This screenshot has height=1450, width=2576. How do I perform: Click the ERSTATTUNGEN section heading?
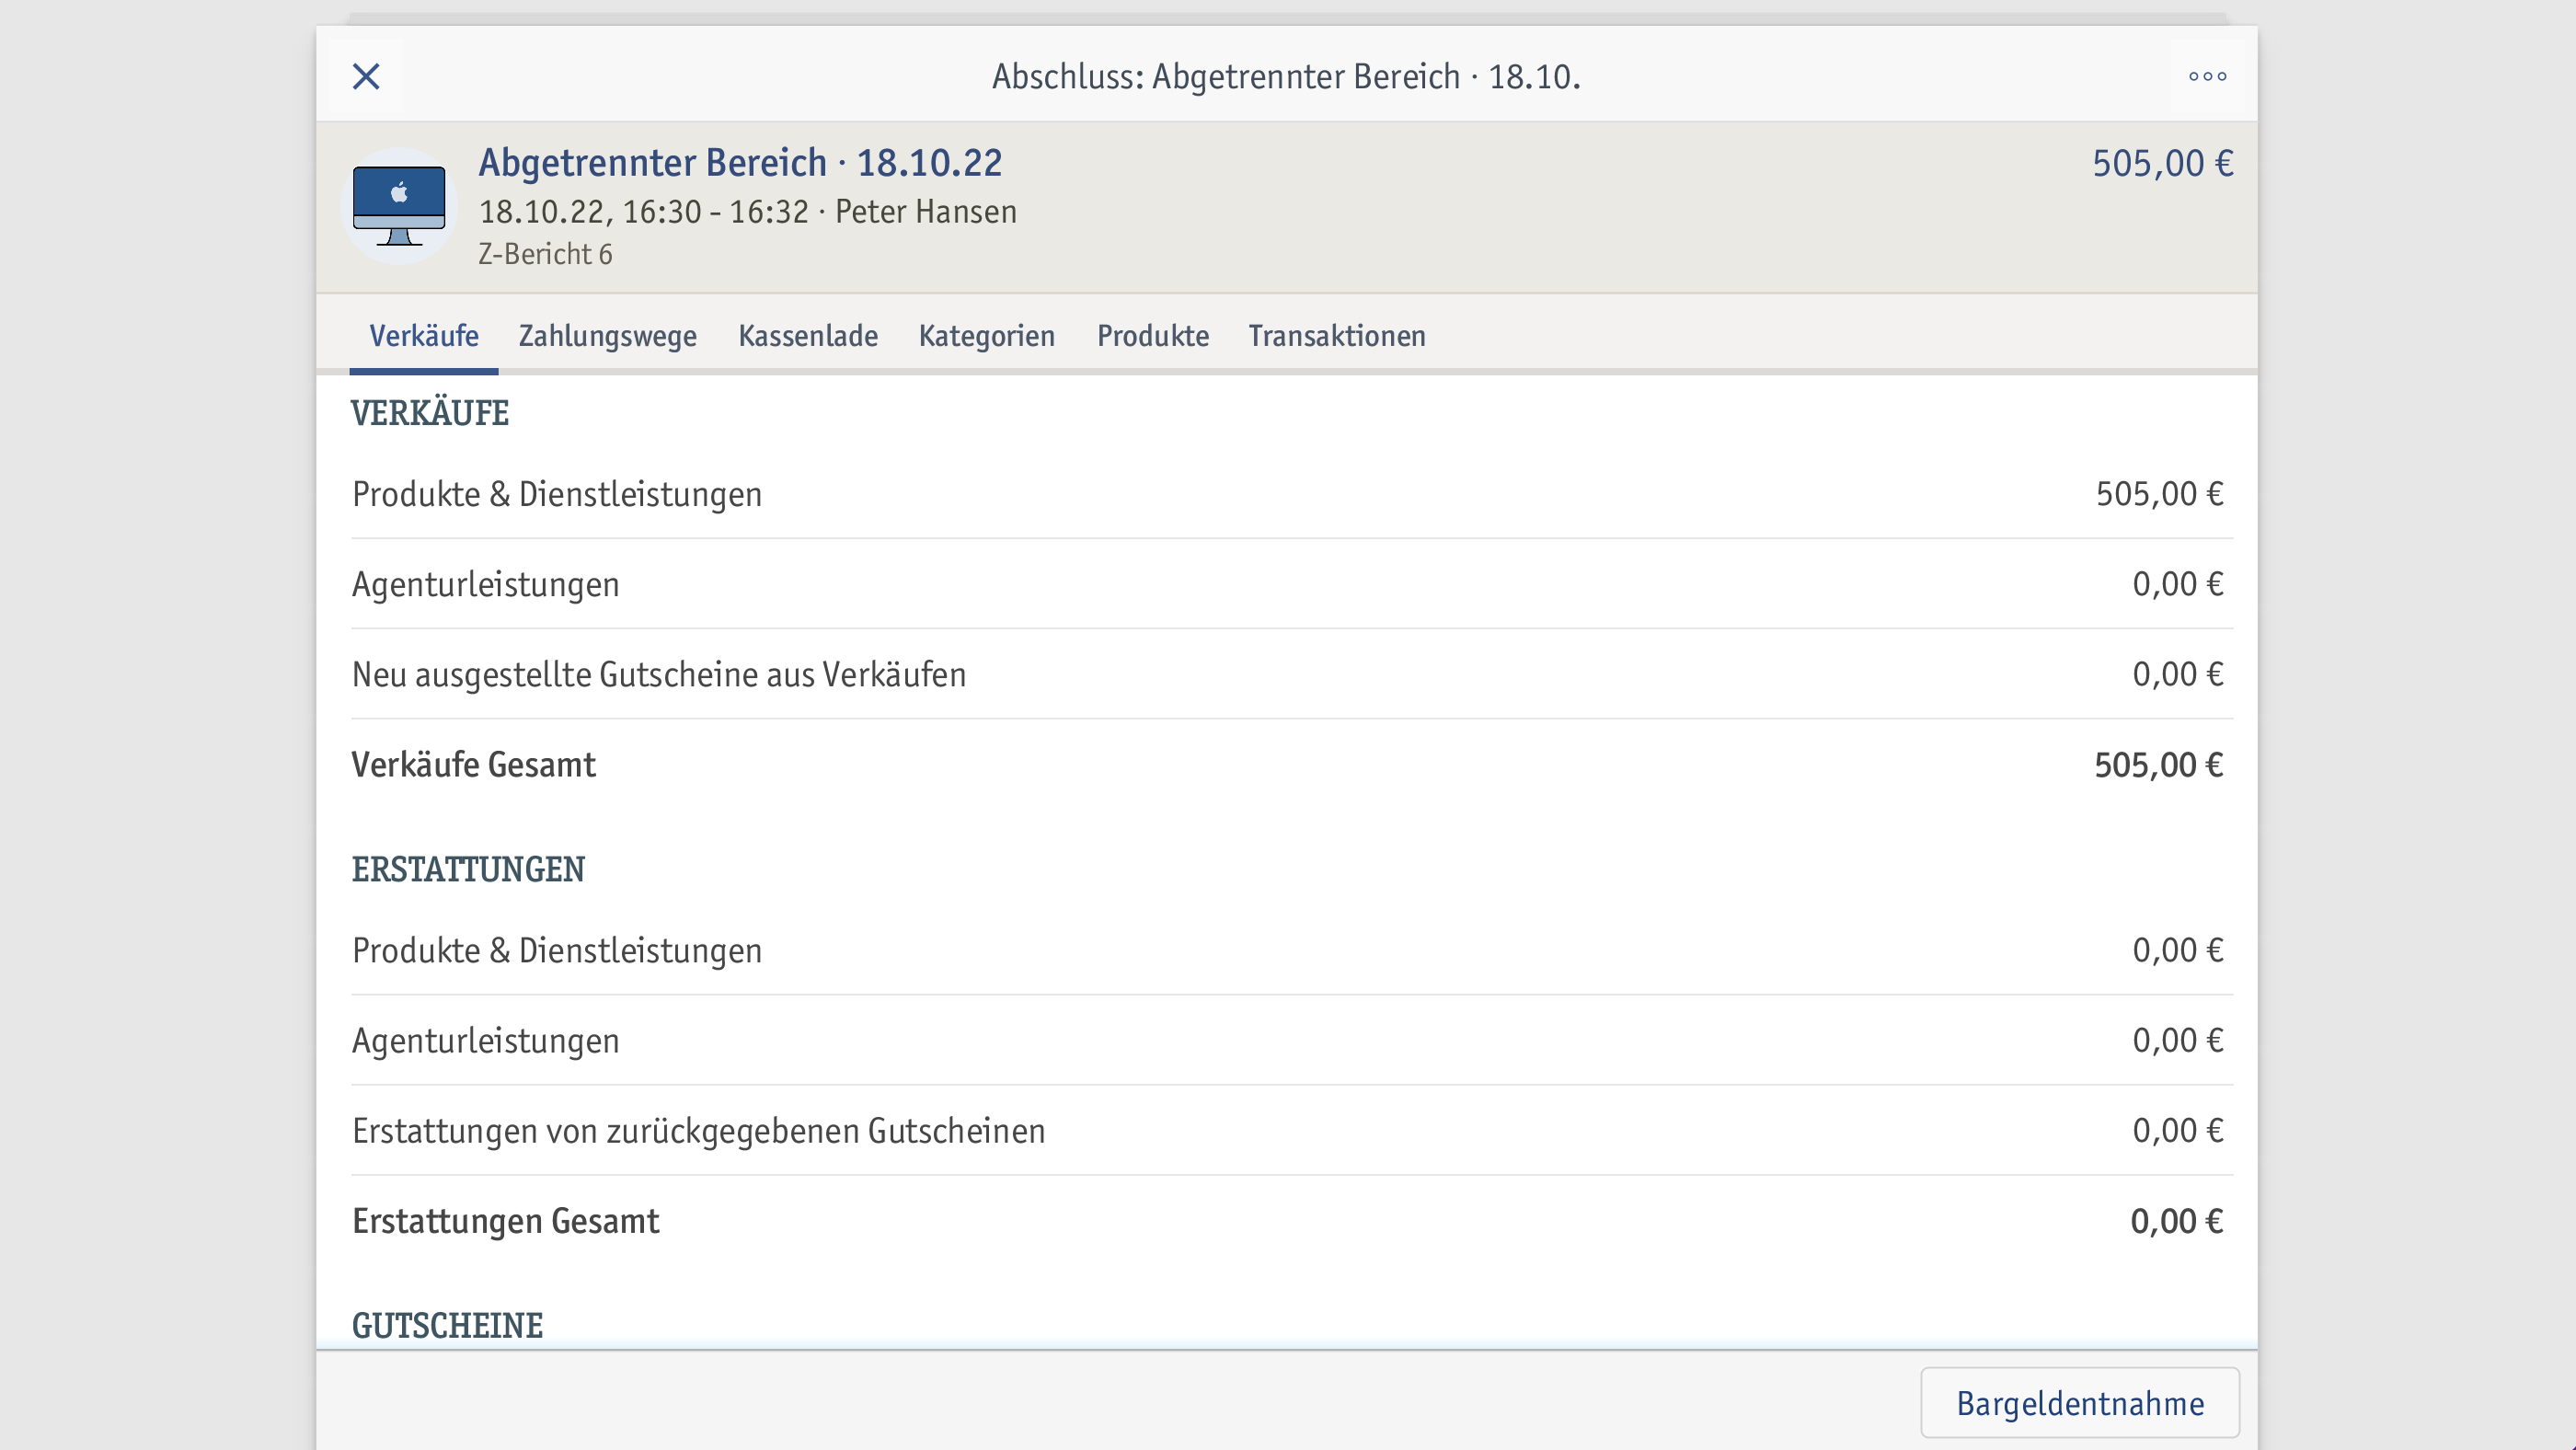(468, 869)
